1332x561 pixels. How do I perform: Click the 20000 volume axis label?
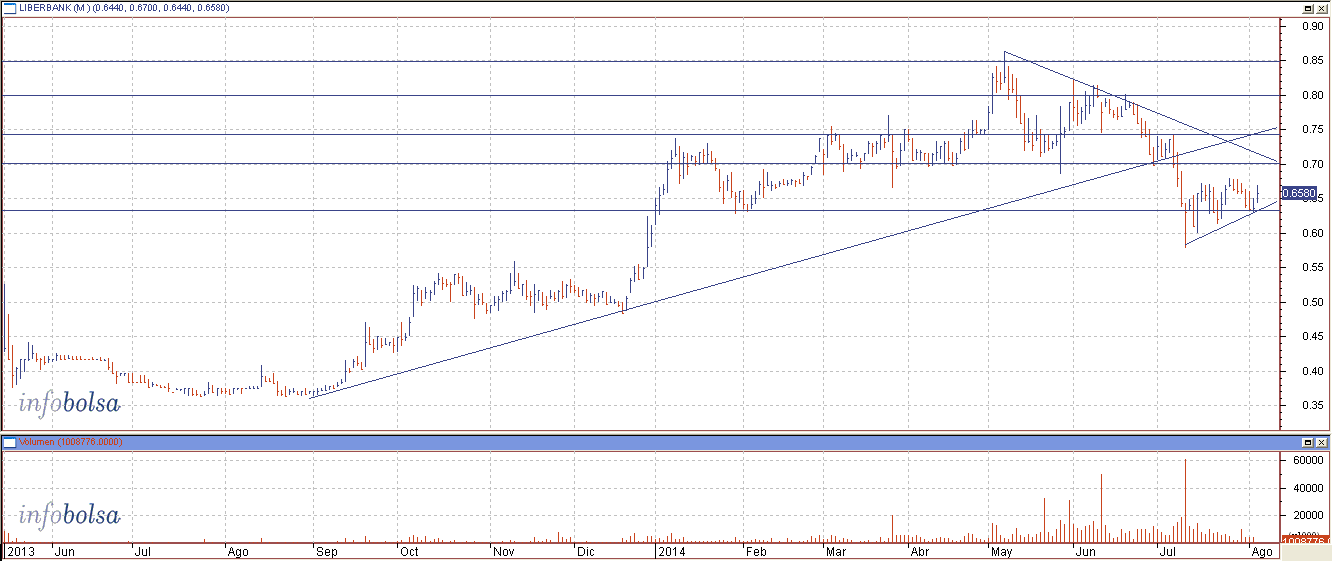(1306, 515)
